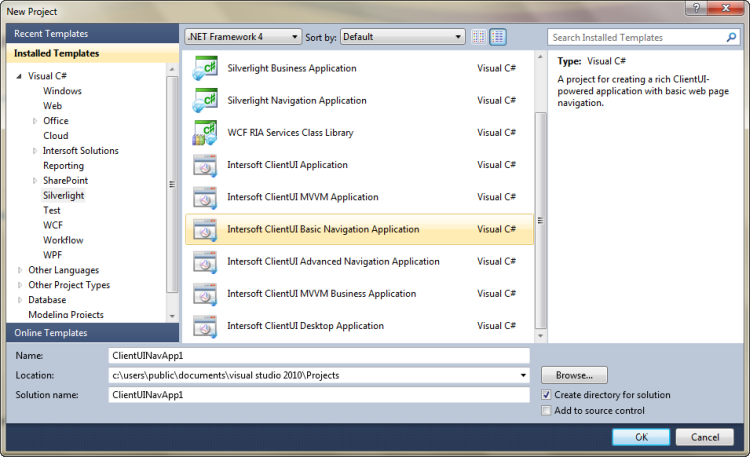Click the template list scroll-up arrow
This screenshot has height=457, width=750.
[x=540, y=57]
